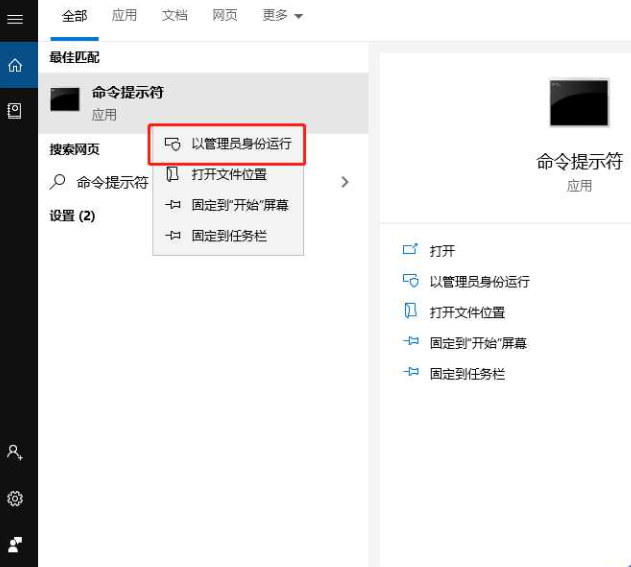The image size is (631, 567).
Task: Switch to the 文档 tab
Action: pos(175,16)
